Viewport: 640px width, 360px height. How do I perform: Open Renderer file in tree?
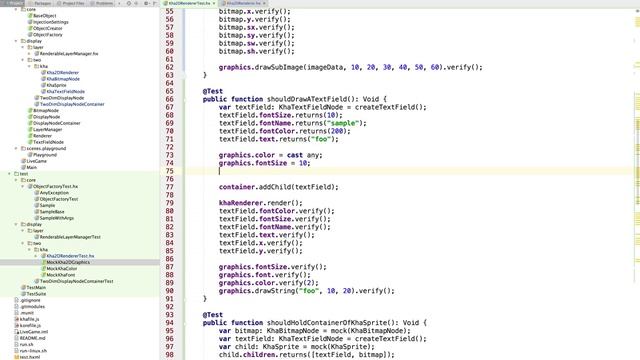[x=40, y=136]
